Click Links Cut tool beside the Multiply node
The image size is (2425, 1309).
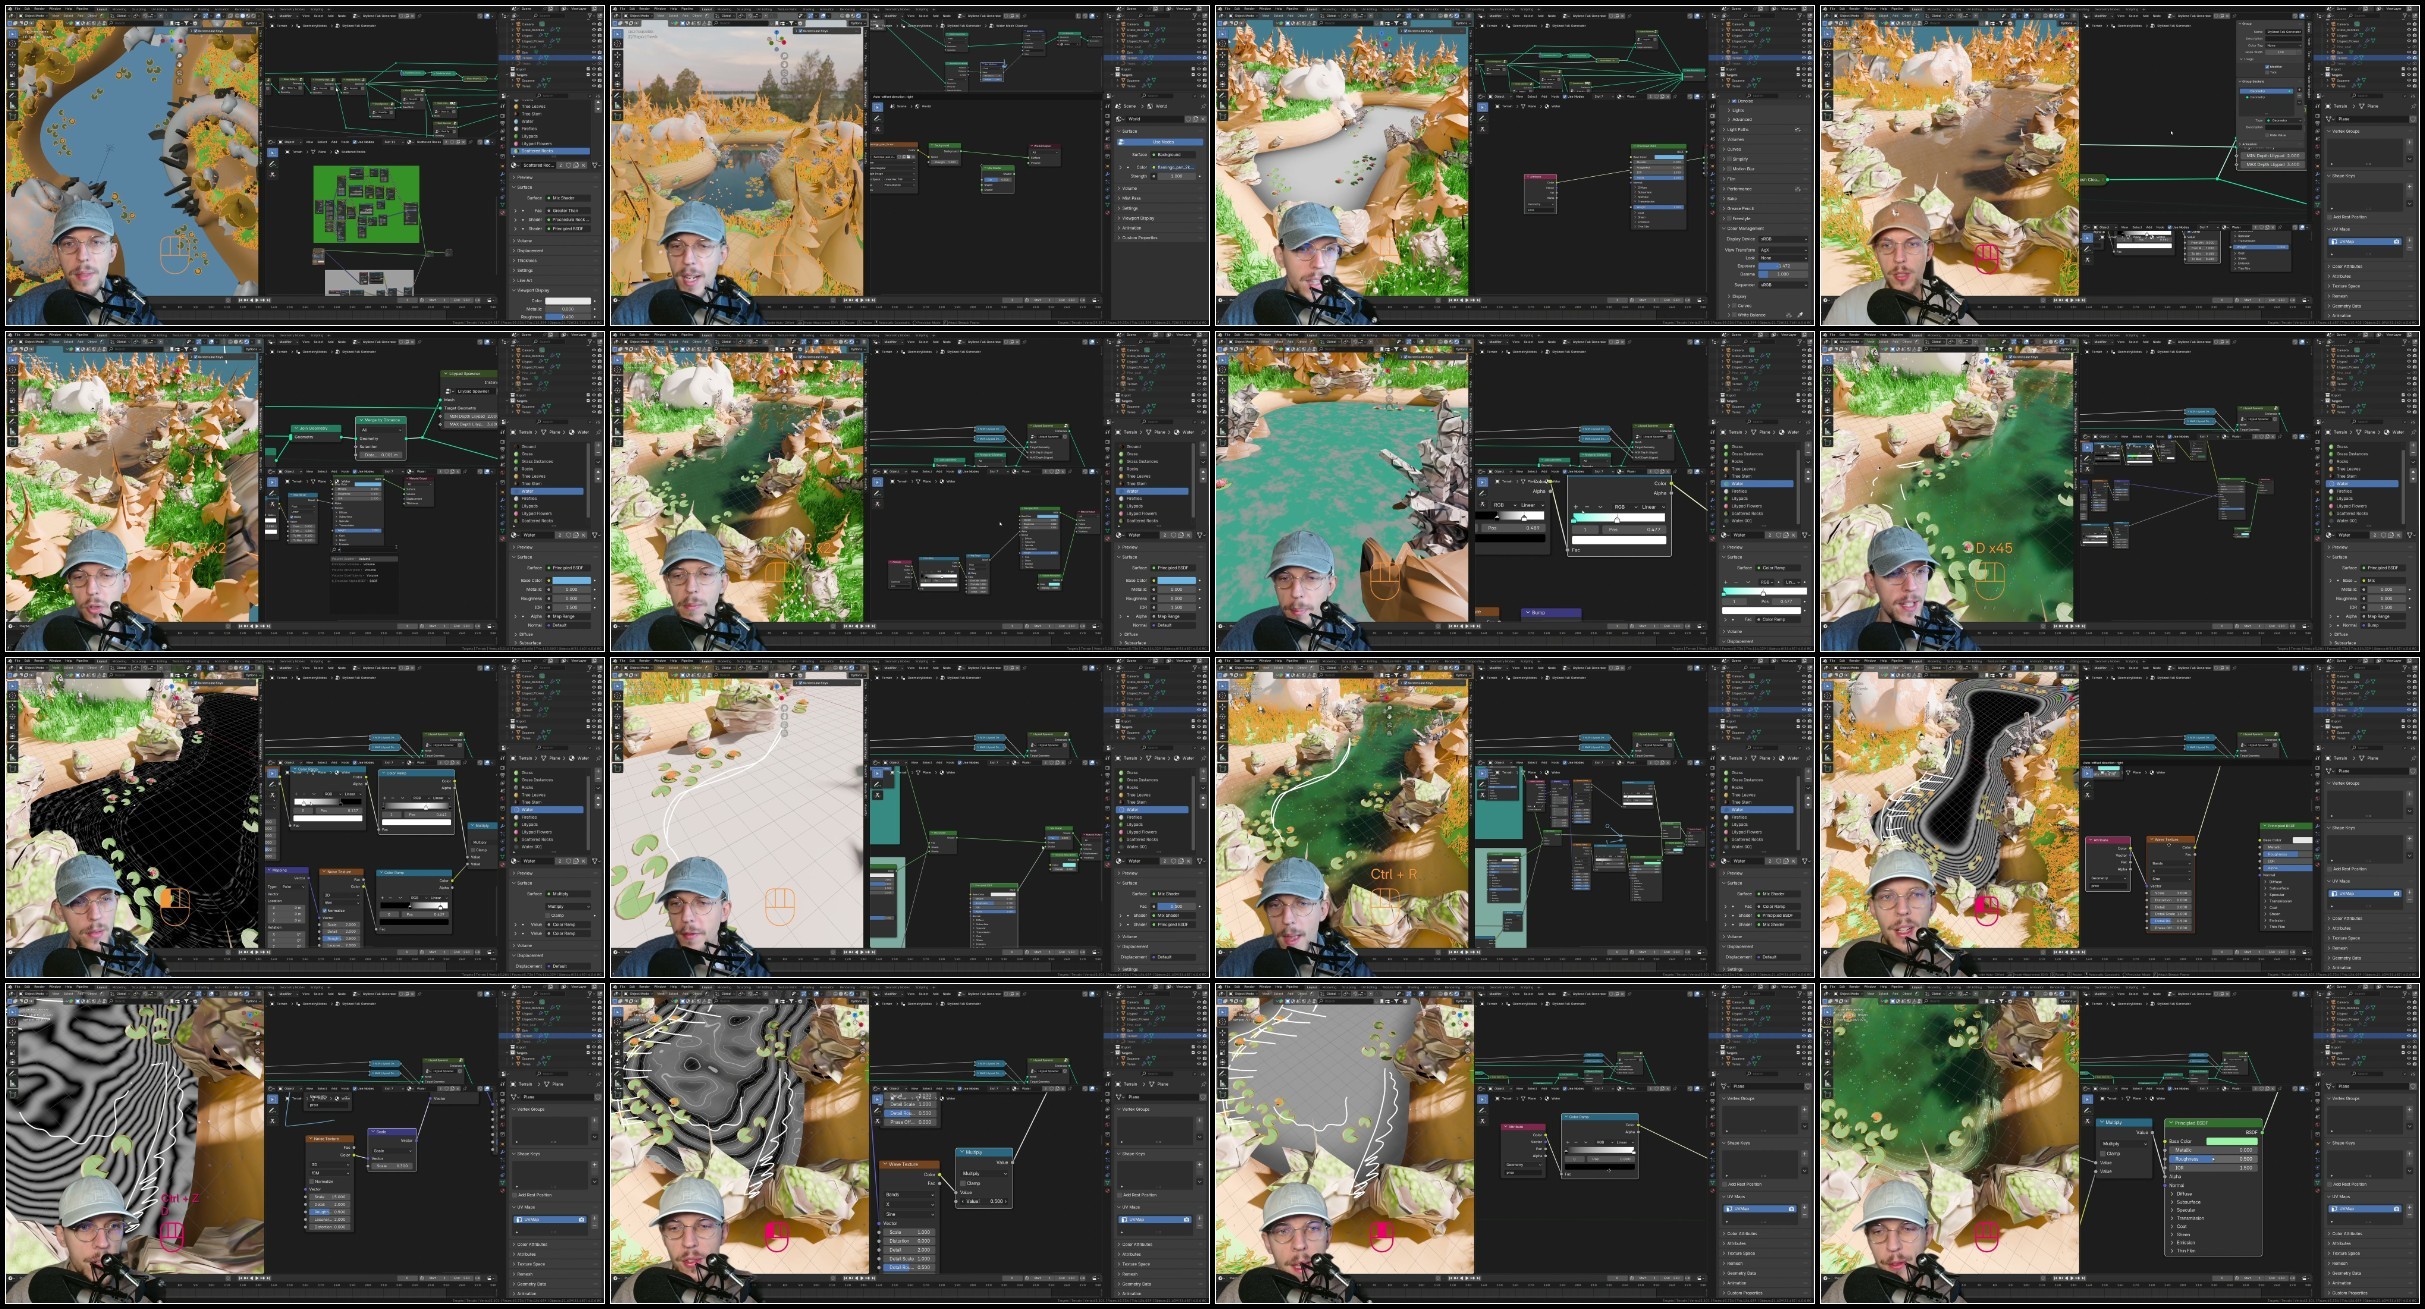(x=2087, y=1123)
